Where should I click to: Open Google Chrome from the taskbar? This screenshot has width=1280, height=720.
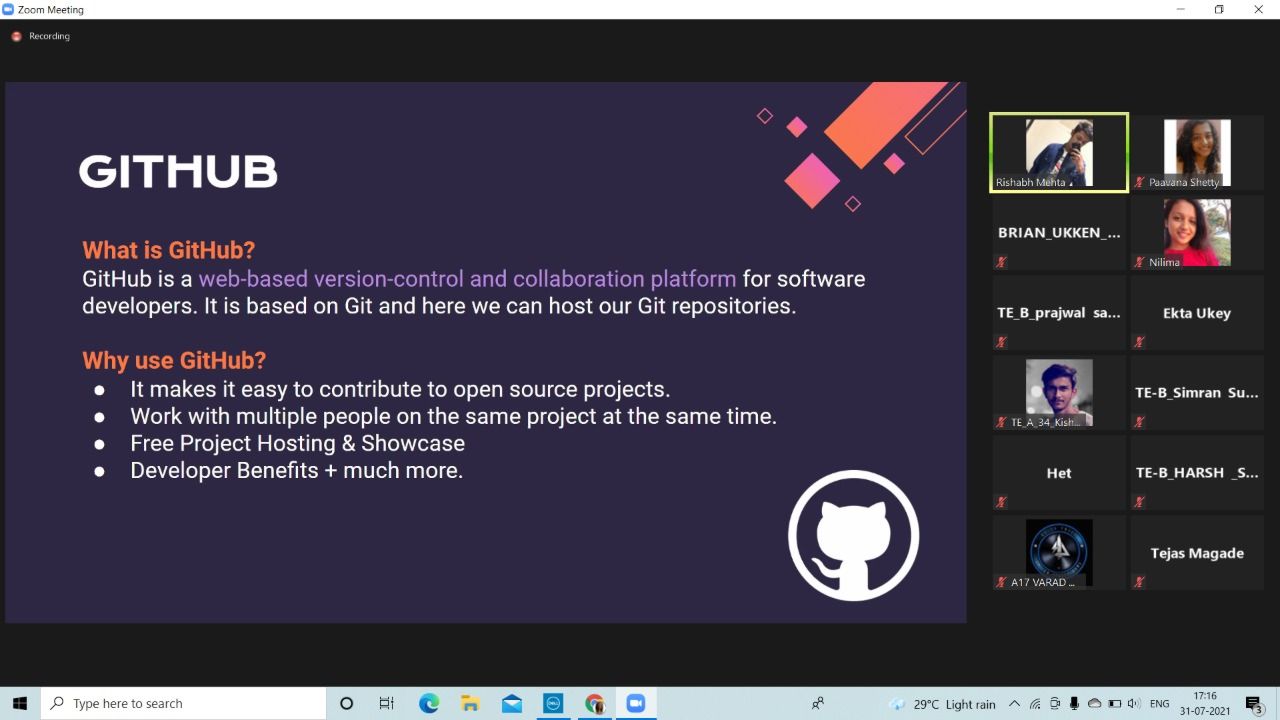595,704
